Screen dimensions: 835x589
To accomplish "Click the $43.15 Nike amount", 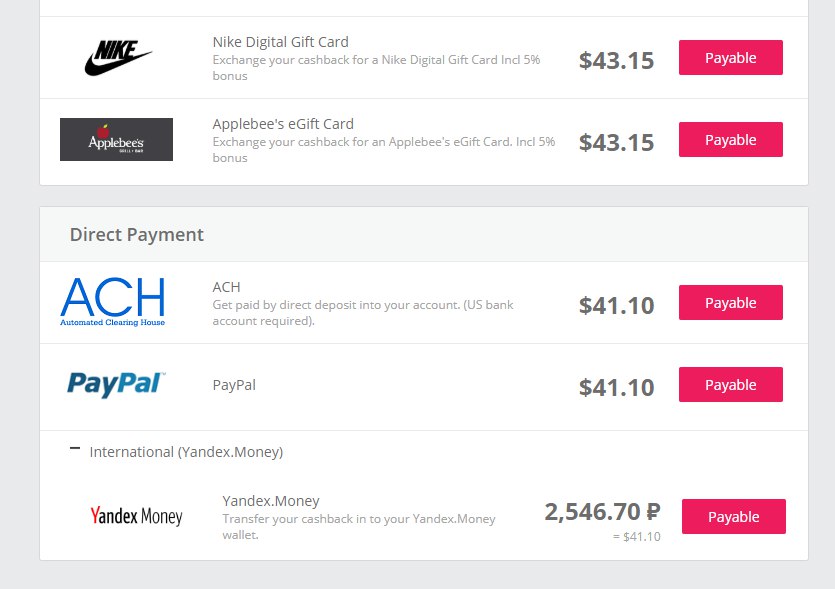I will (x=616, y=61).
